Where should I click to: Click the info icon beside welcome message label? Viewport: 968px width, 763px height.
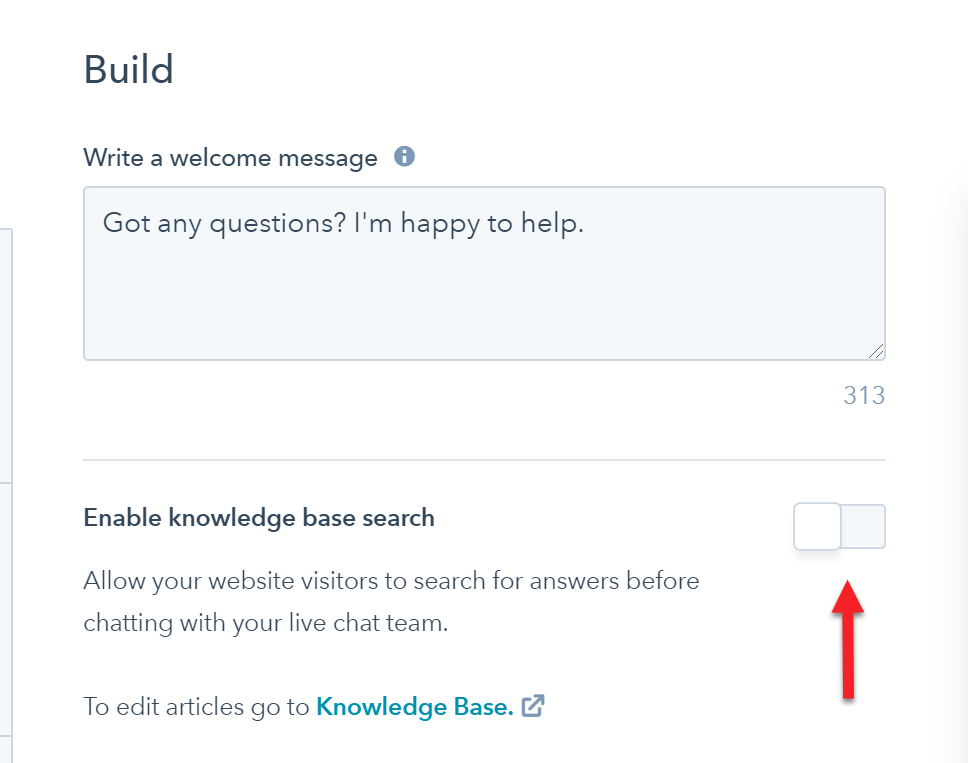pyautogui.click(x=404, y=156)
